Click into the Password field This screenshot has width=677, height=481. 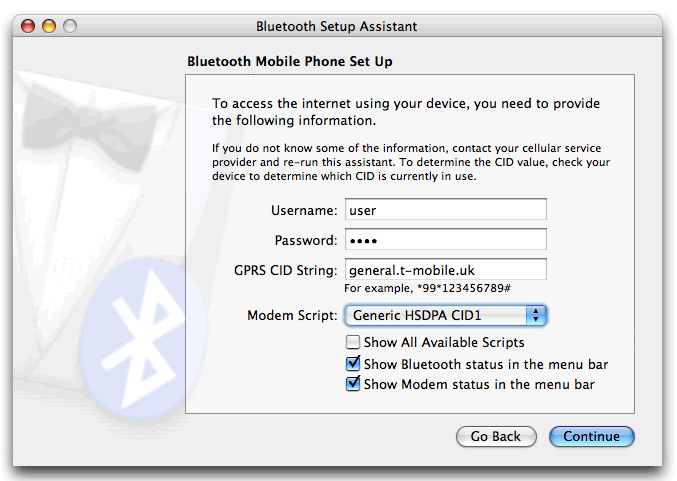(x=446, y=240)
